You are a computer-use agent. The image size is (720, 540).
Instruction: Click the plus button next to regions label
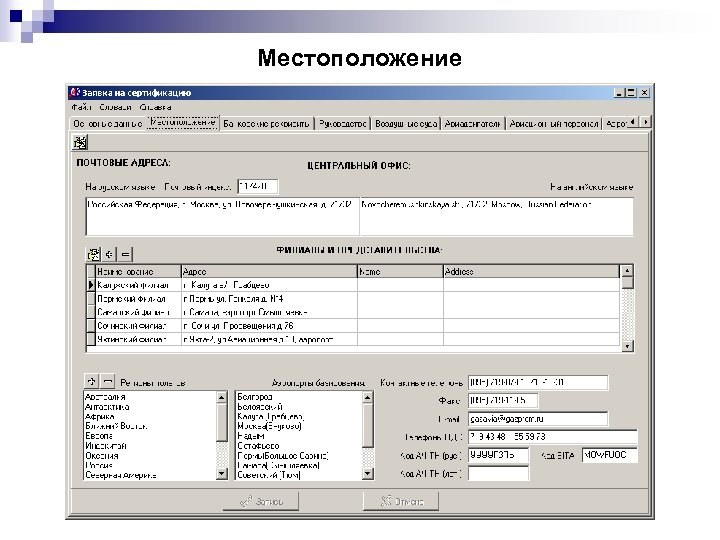(91, 381)
